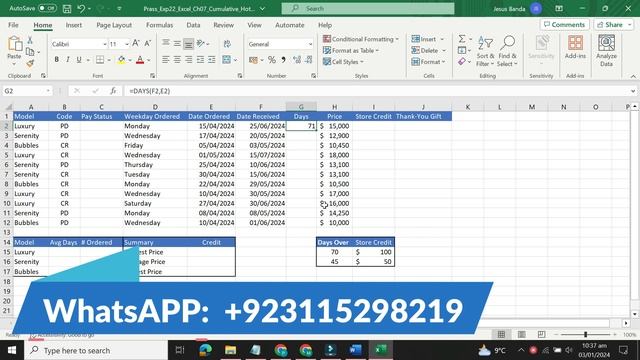Click the taskbar search box
This screenshot has width=640, height=360.
click(96, 350)
